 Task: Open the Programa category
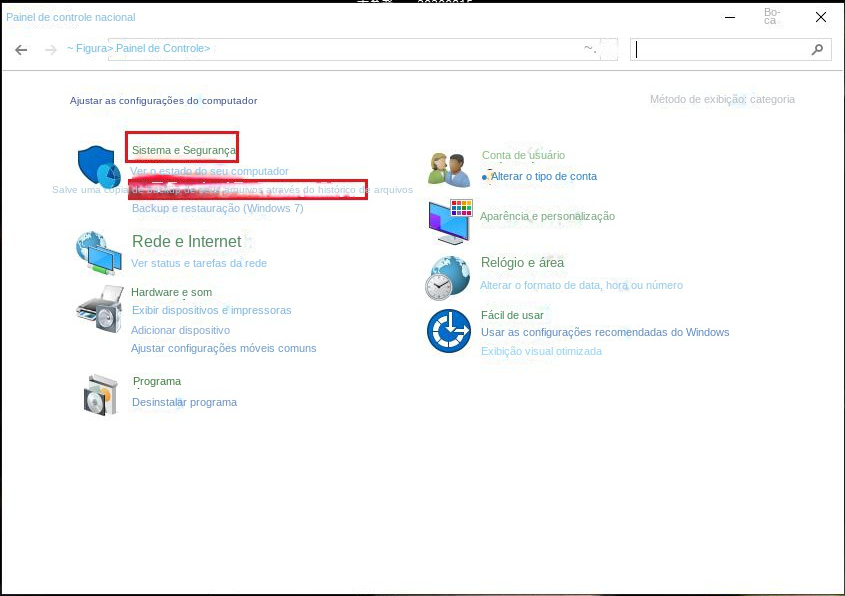(x=157, y=382)
